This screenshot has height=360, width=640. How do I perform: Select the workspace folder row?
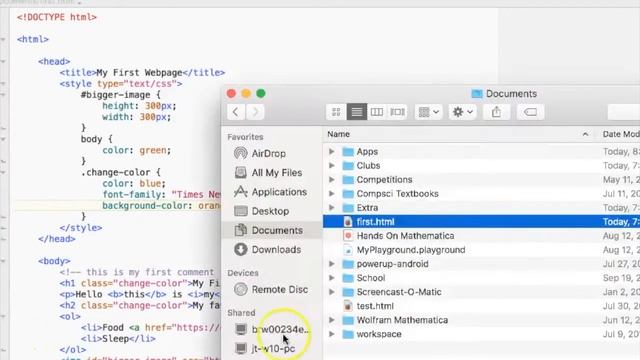tap(481, 334)
